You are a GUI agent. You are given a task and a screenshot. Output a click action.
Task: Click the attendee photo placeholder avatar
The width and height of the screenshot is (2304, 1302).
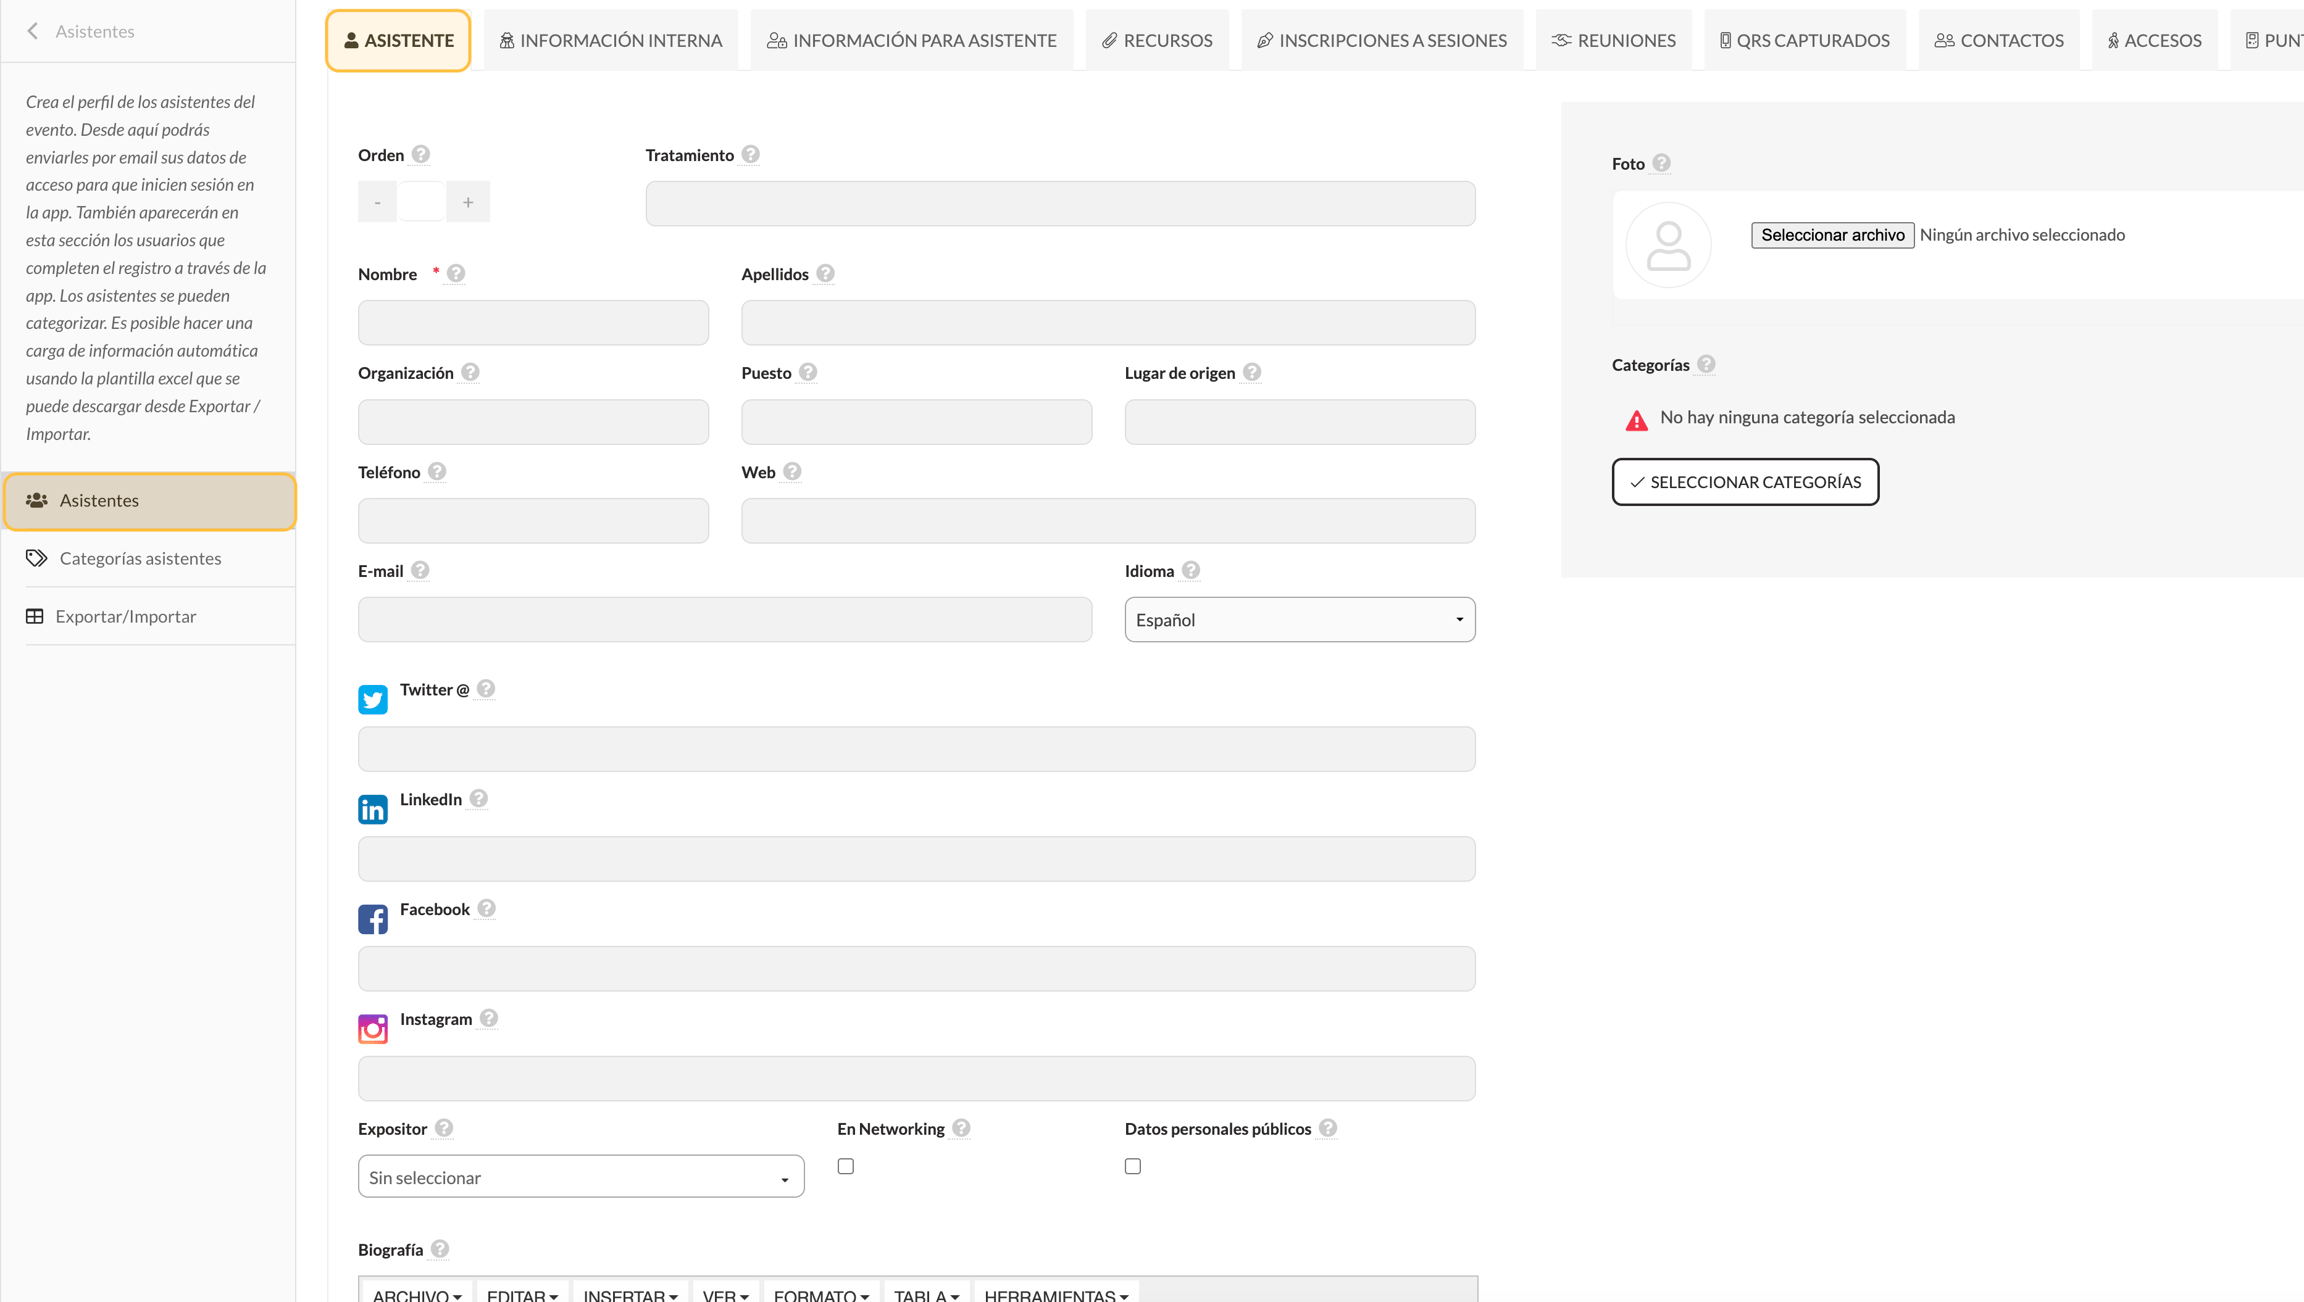click(x=1668, y=245)
